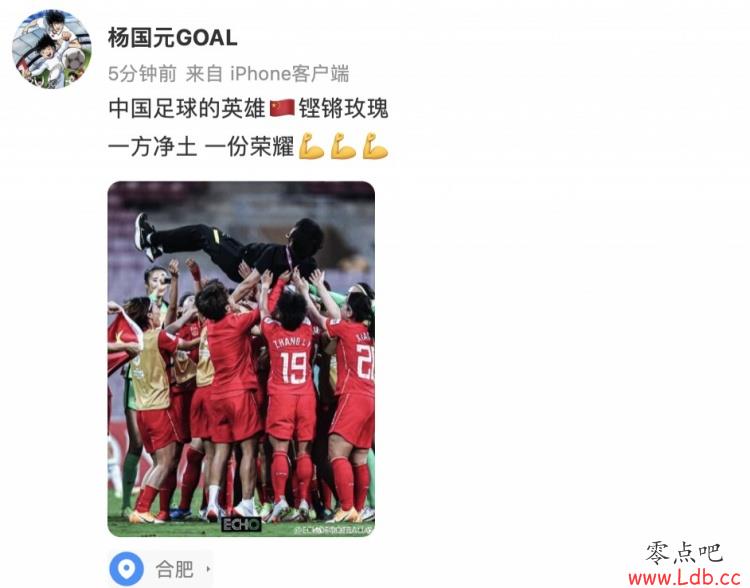The height and width of the screenshot is (588, 750).
Task: Open the 合肥 location tag
Action: tap(161, 569)
